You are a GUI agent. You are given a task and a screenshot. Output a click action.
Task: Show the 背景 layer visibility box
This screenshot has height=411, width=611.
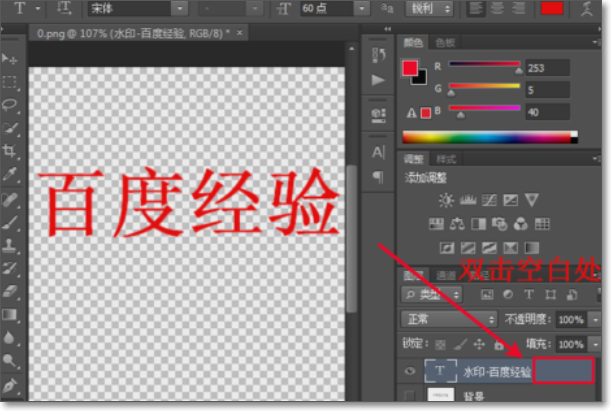(410, 396)
